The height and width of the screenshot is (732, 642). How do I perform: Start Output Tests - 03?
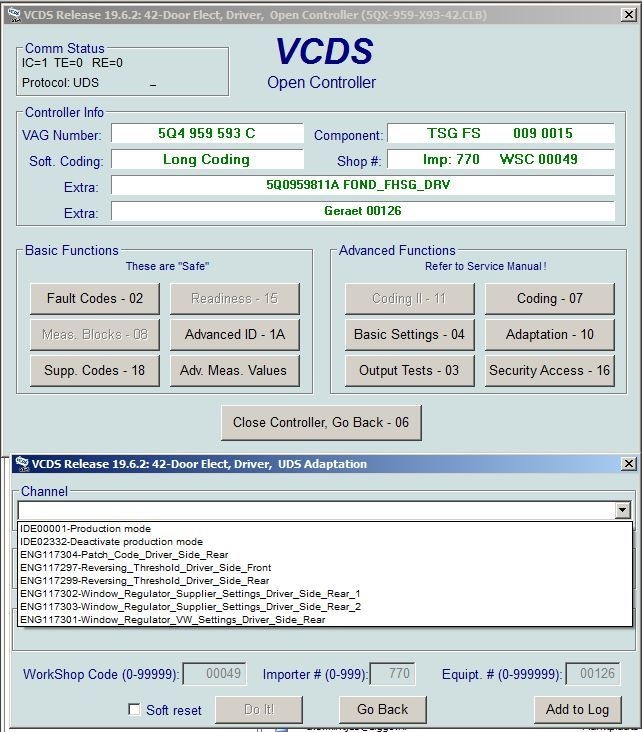tap(409, 371)
